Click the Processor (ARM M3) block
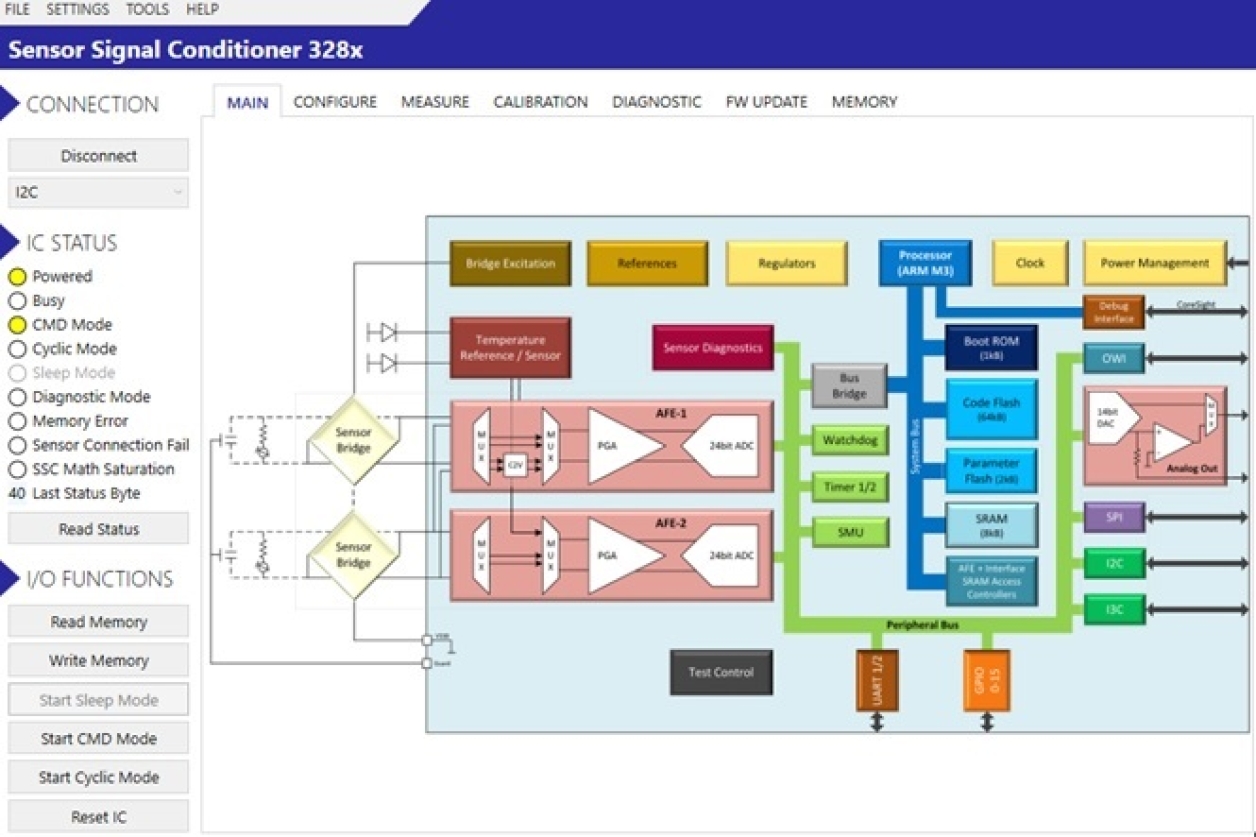 click(925, 263)
